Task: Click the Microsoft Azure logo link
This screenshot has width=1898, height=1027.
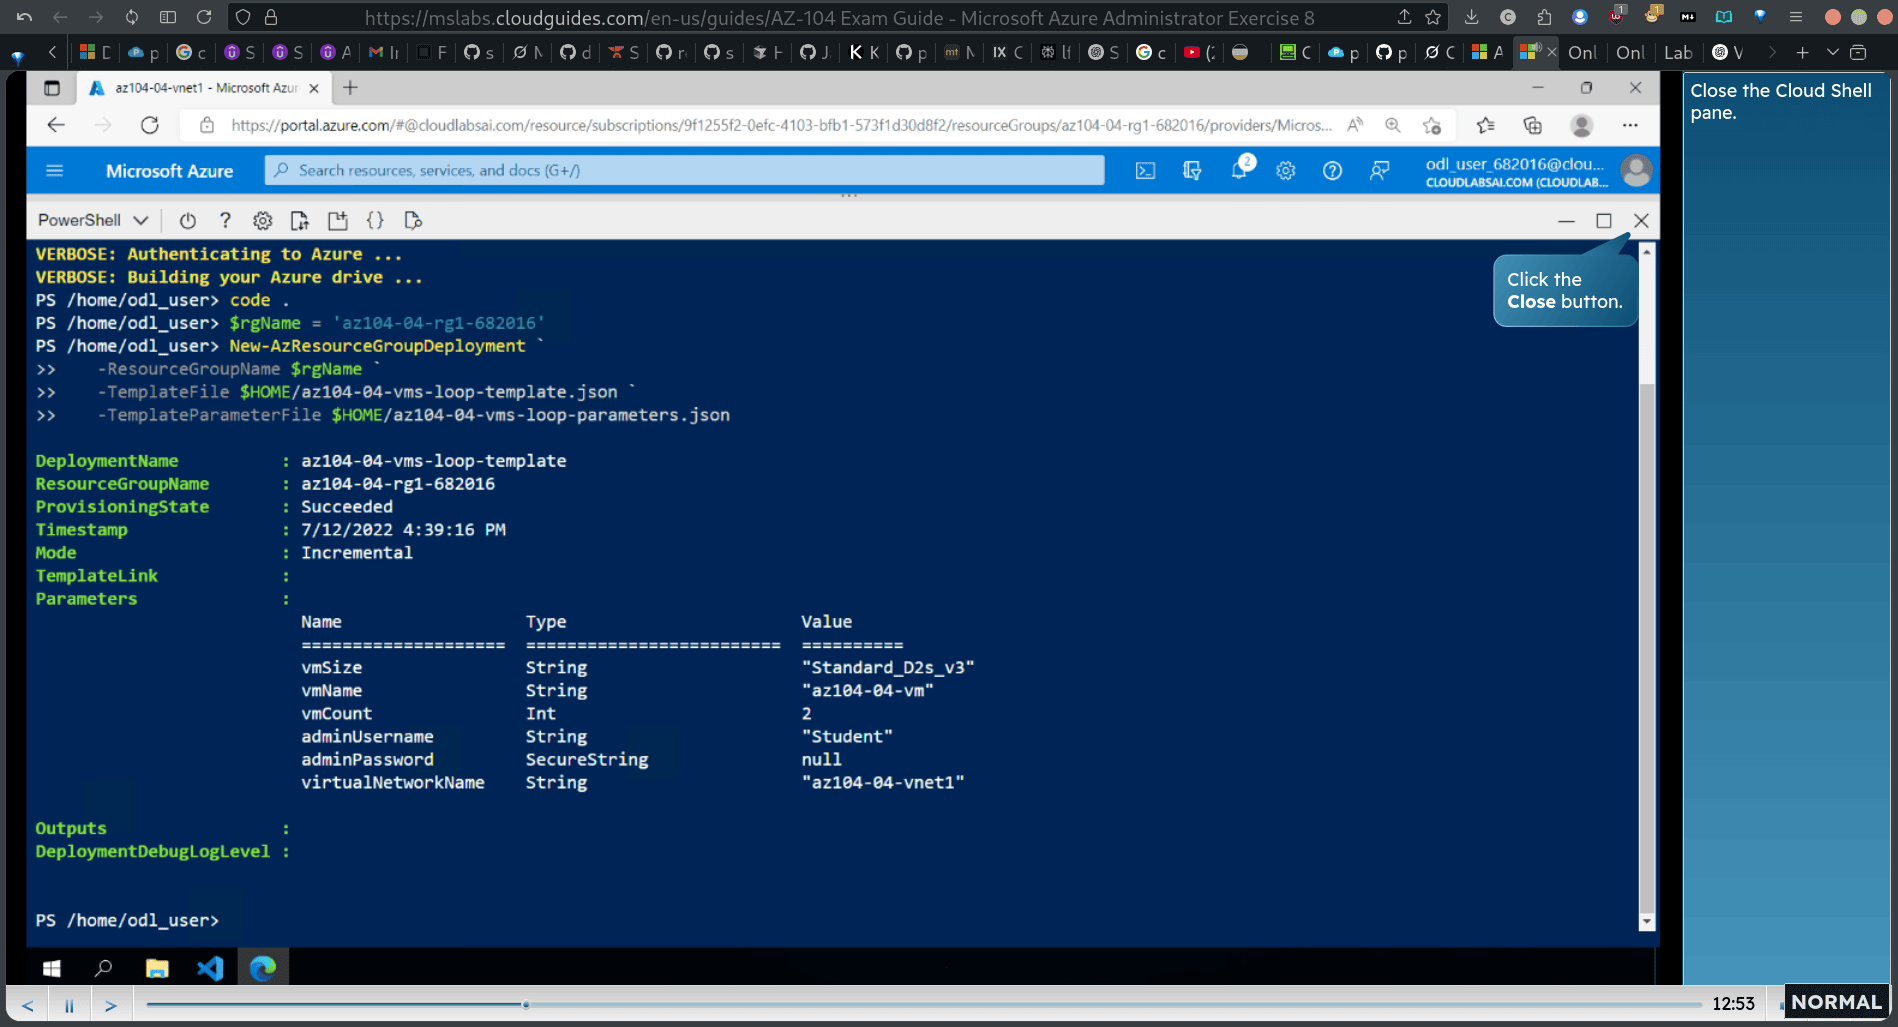Action: pyautogui.click(x=169, y=171)
